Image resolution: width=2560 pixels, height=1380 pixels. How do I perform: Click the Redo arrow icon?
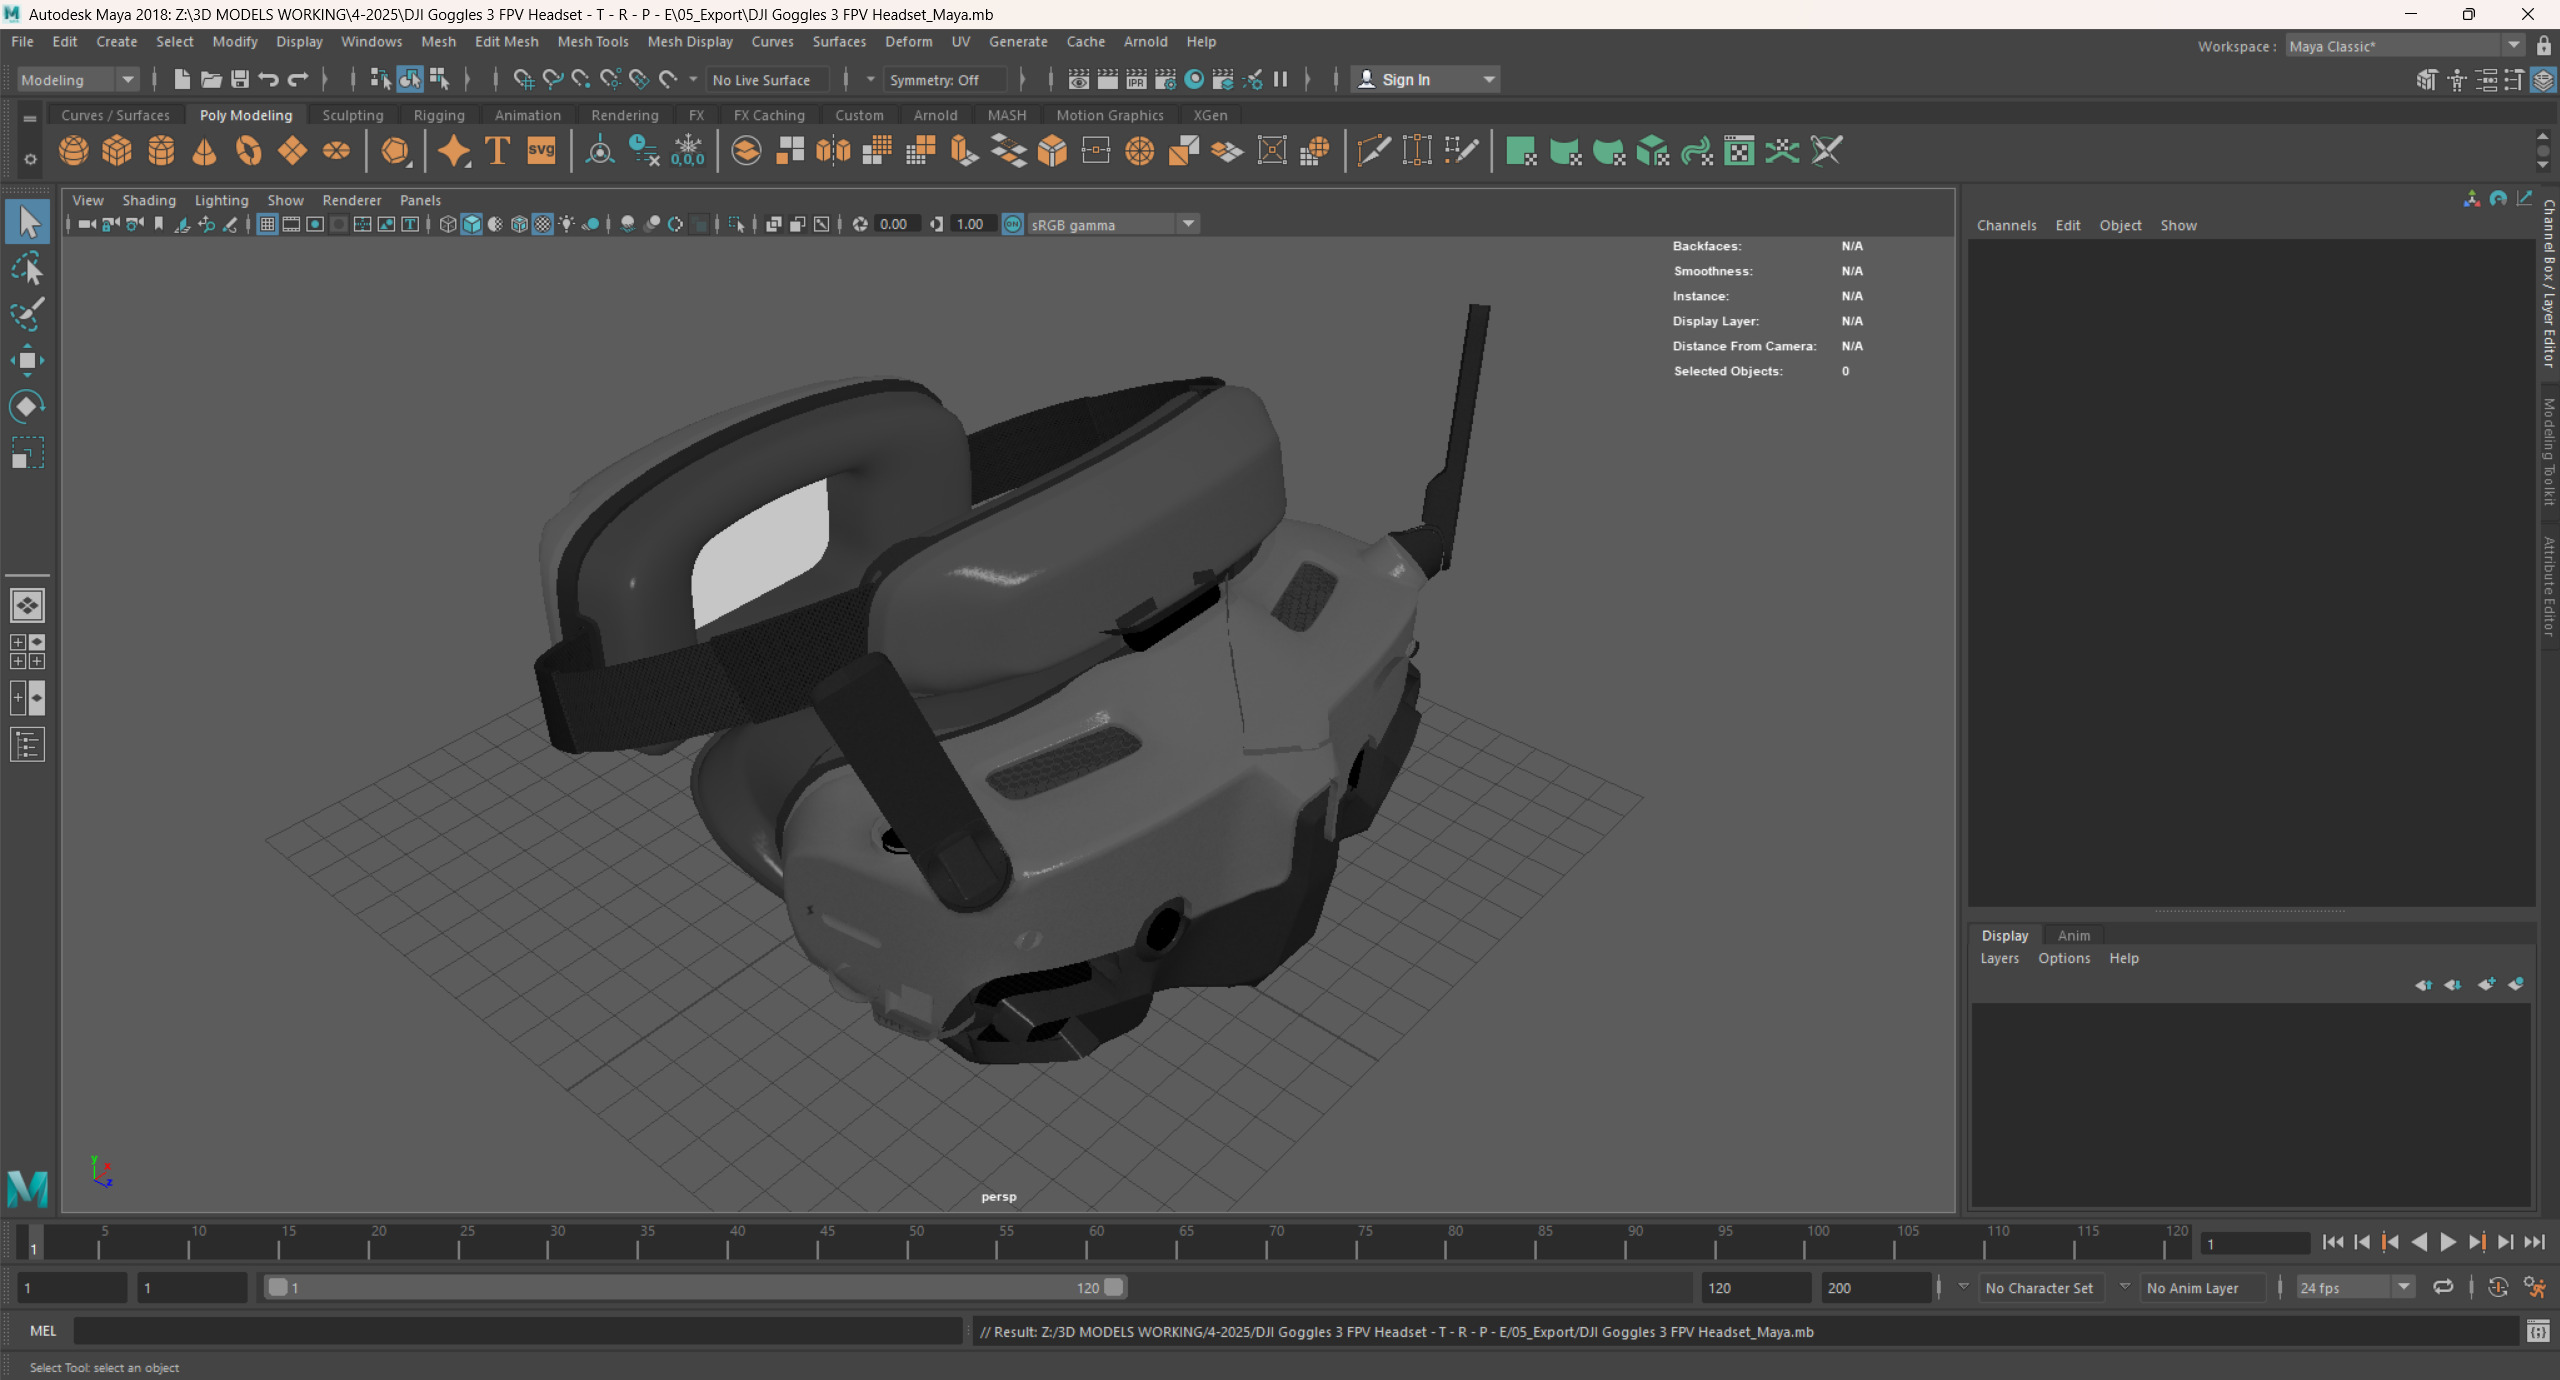pos(298,79)
